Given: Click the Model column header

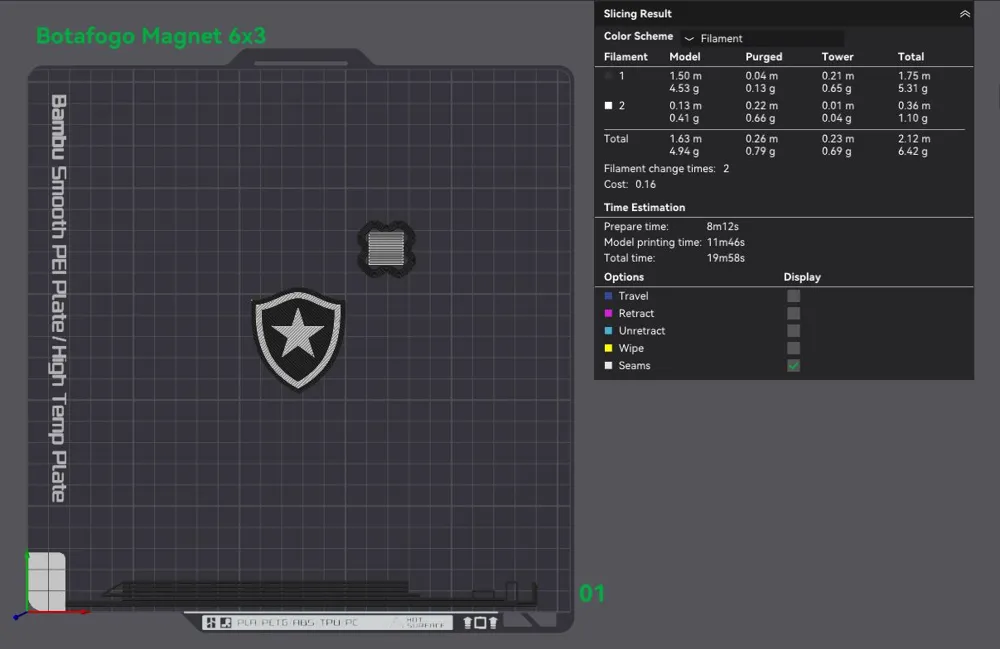Looking at the screenshot, I should point(685,57).
